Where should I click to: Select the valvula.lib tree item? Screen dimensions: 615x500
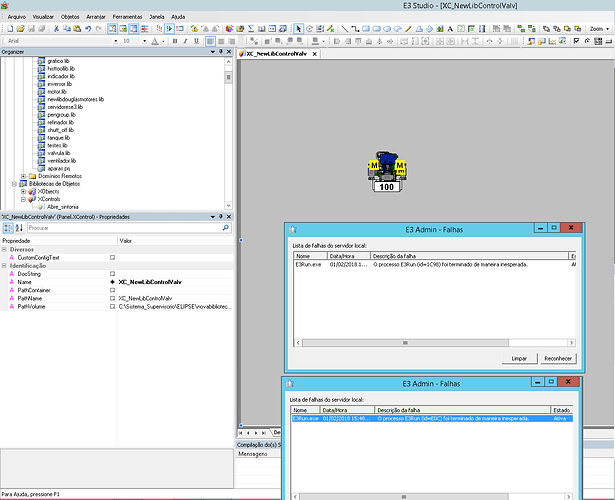tap(59, 153)
